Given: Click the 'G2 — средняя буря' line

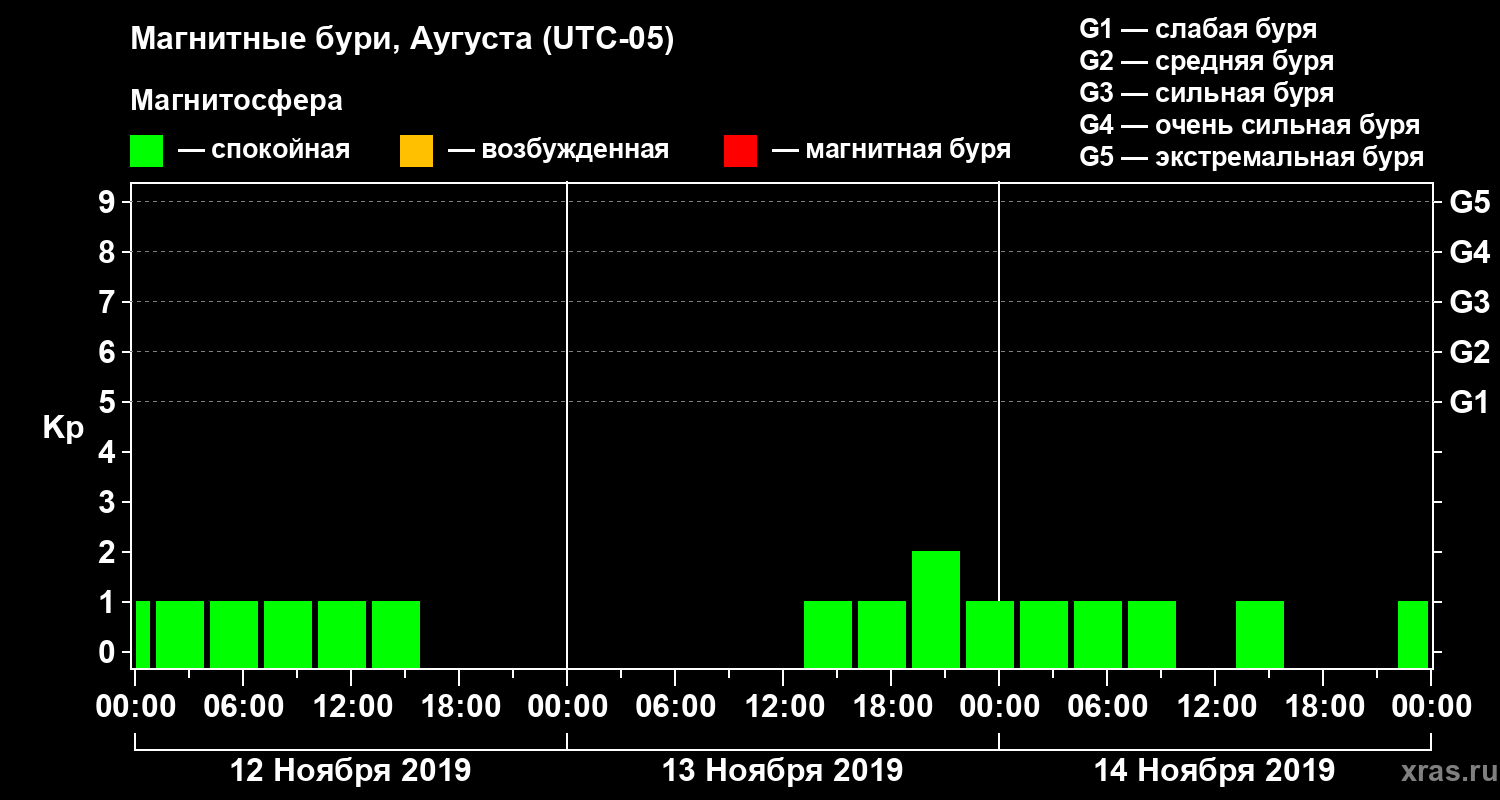Looking at the screenshot, I should [1206, 61].
